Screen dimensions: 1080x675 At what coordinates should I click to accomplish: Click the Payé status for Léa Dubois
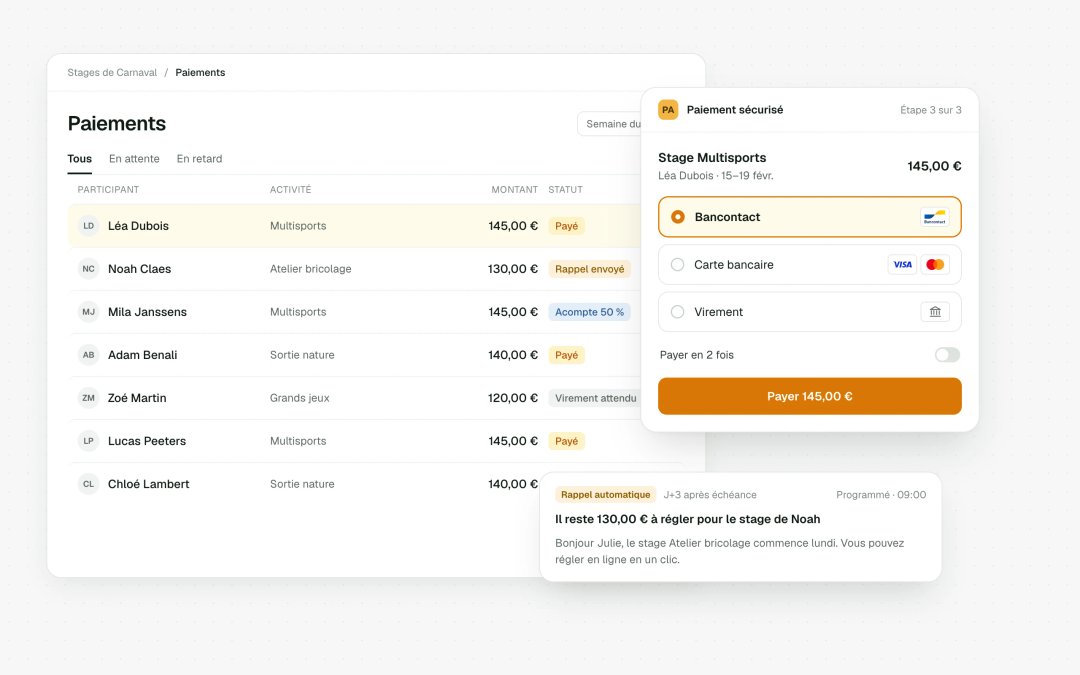point(566,226)
